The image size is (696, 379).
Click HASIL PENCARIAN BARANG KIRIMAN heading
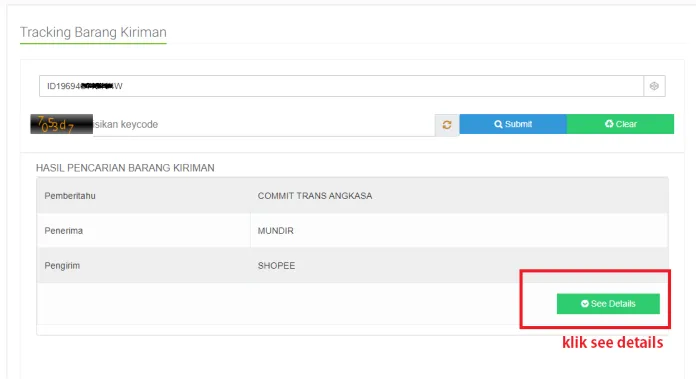point(125,168)
